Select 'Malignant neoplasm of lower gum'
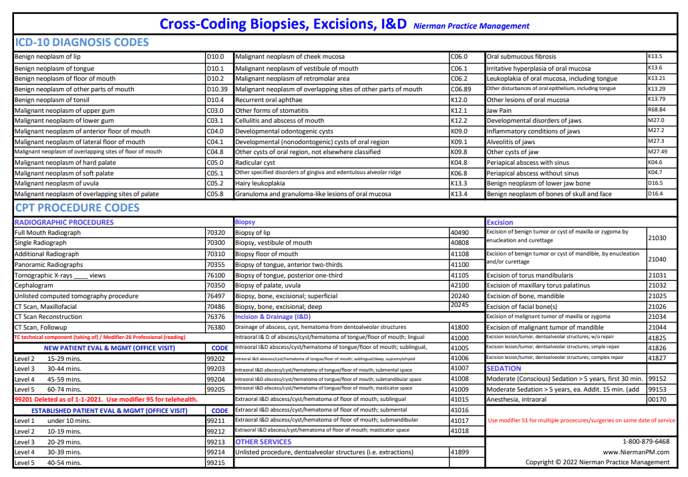Screen dimensions: 688x477 64,121
